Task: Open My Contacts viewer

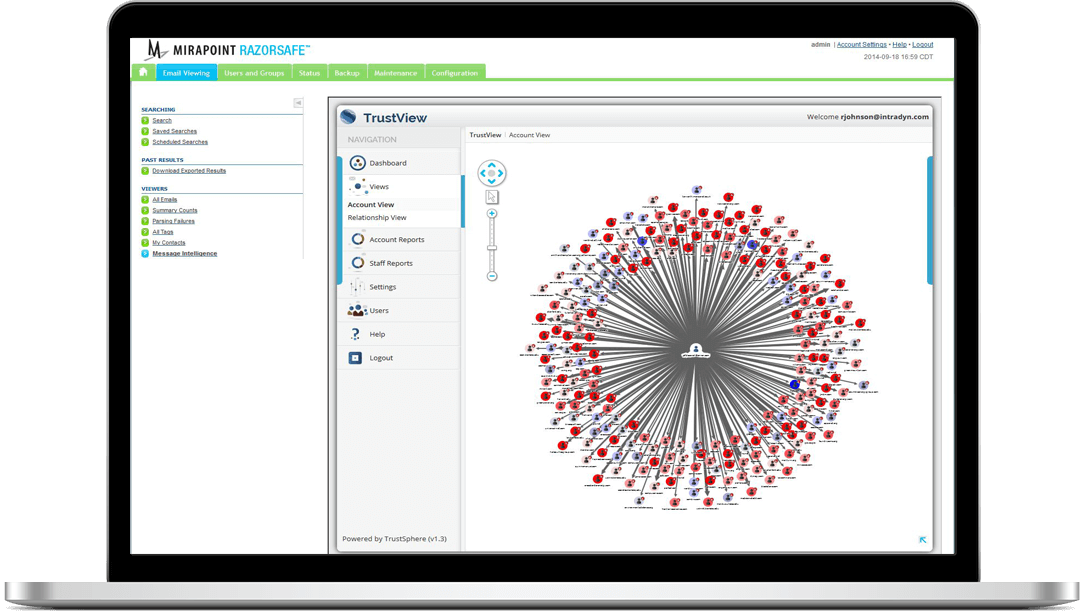Action: click(x=169, y=243)
